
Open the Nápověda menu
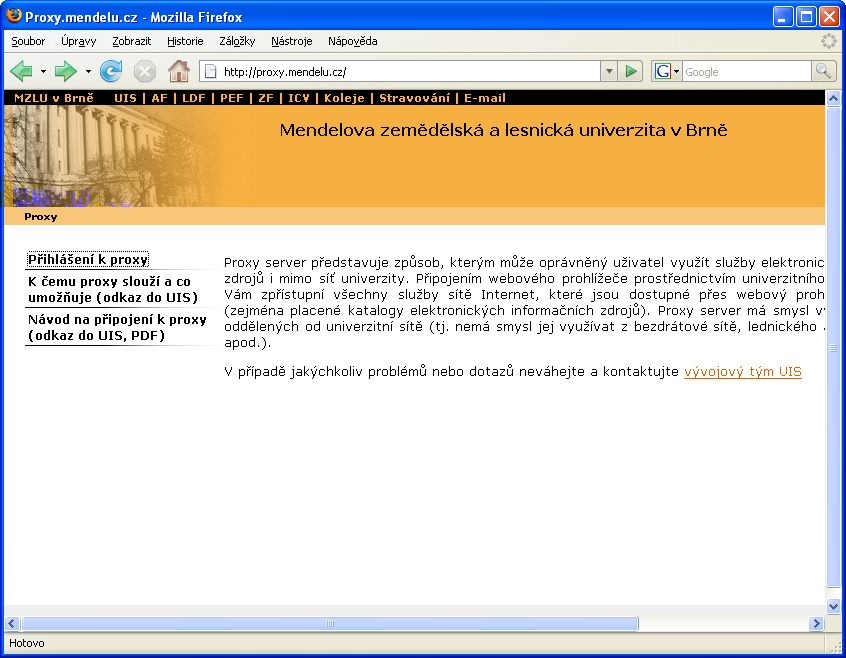tap(353, 41)
